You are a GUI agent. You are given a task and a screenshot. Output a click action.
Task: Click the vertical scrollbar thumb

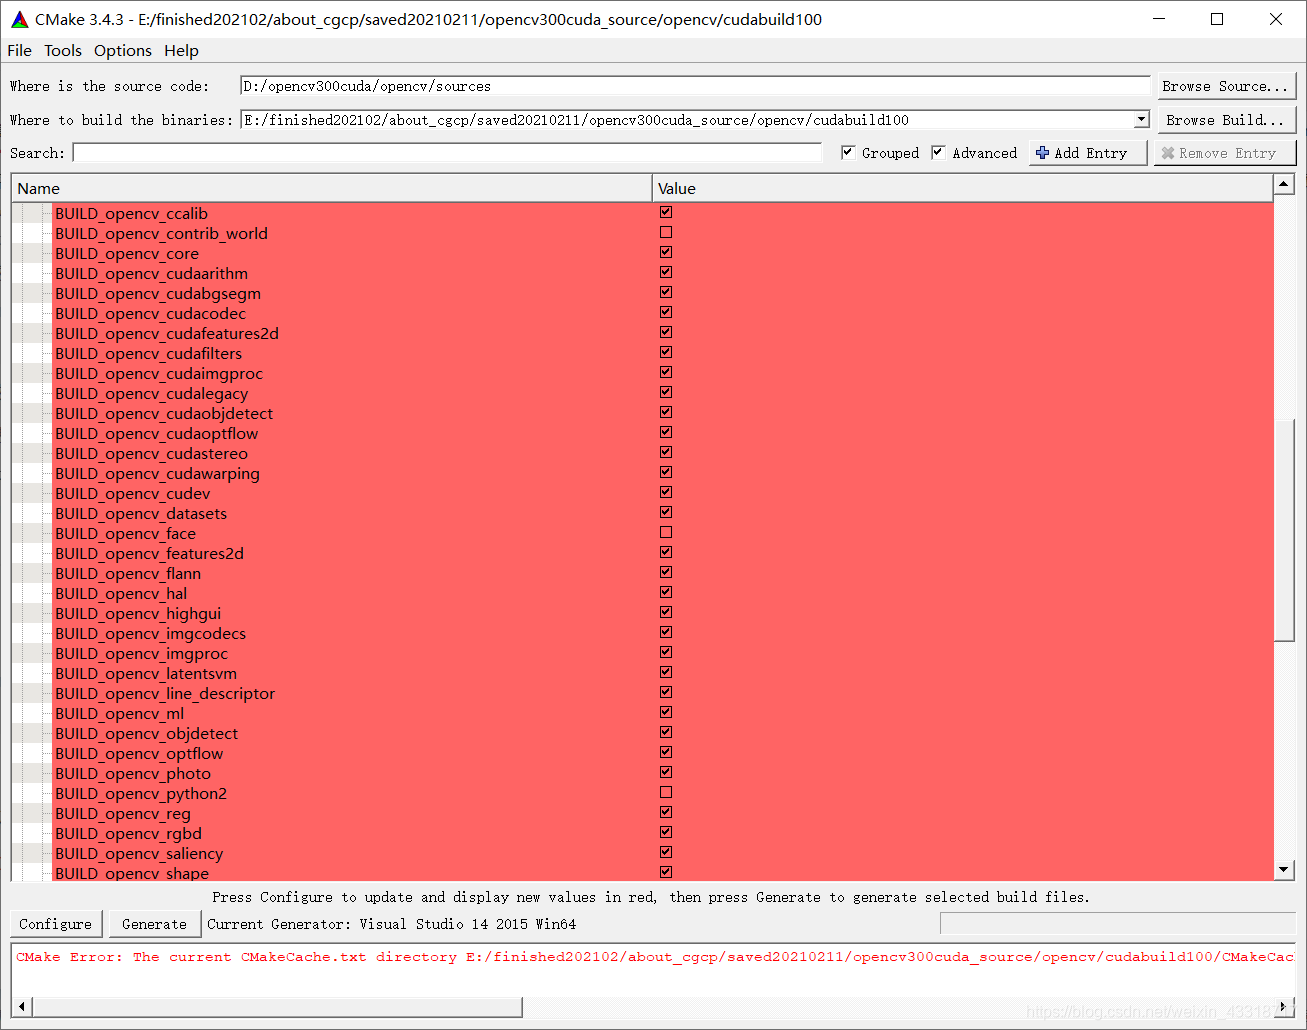1284,530
